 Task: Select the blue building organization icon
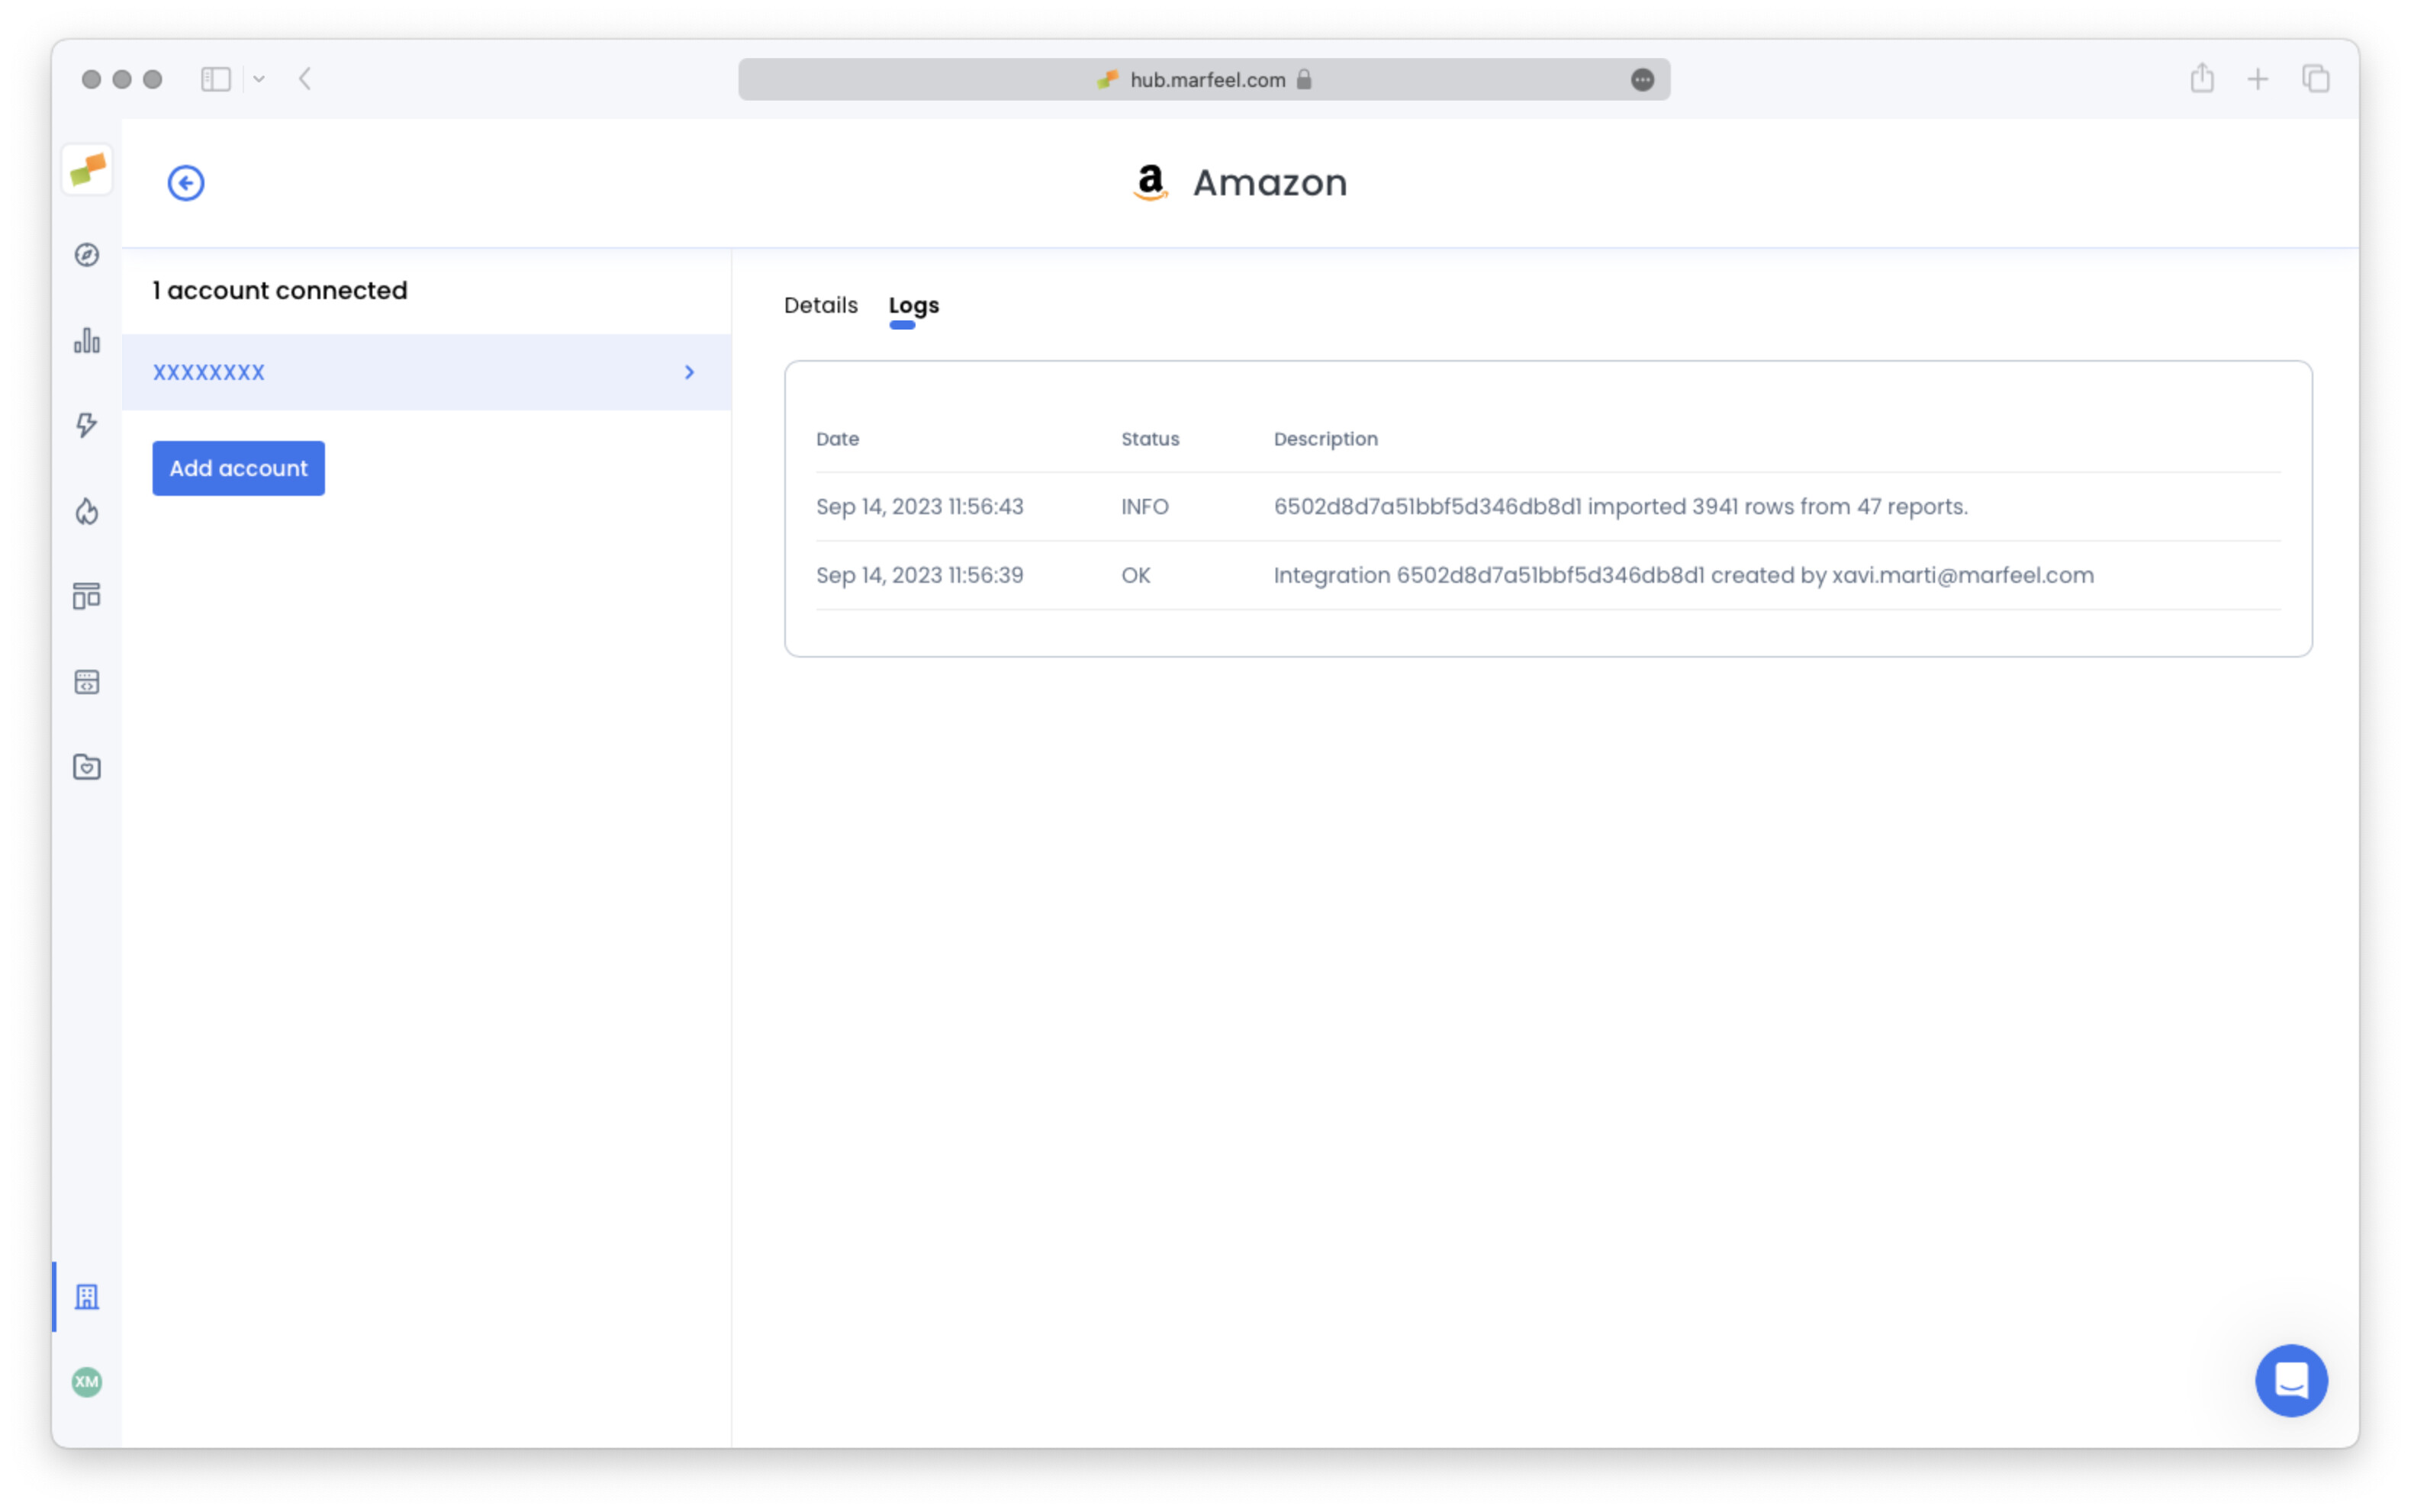(x=87, y=1297)
